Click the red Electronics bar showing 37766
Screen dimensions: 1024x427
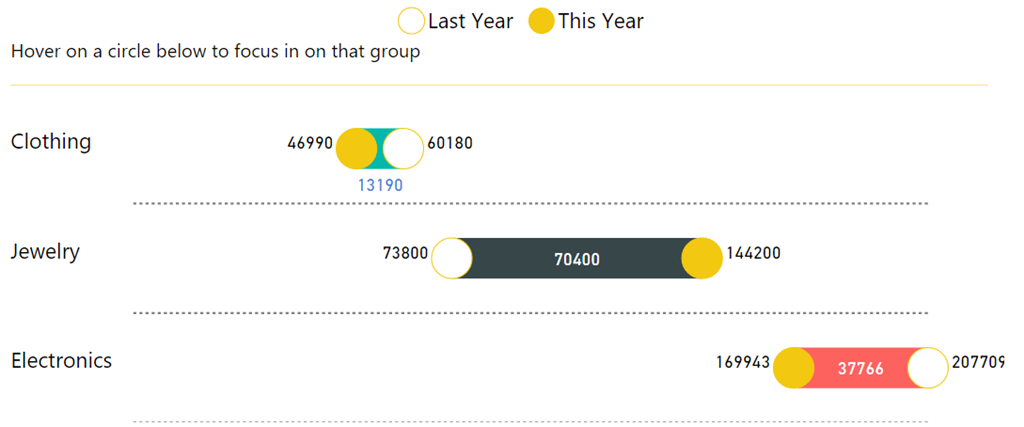coord(860,368)
